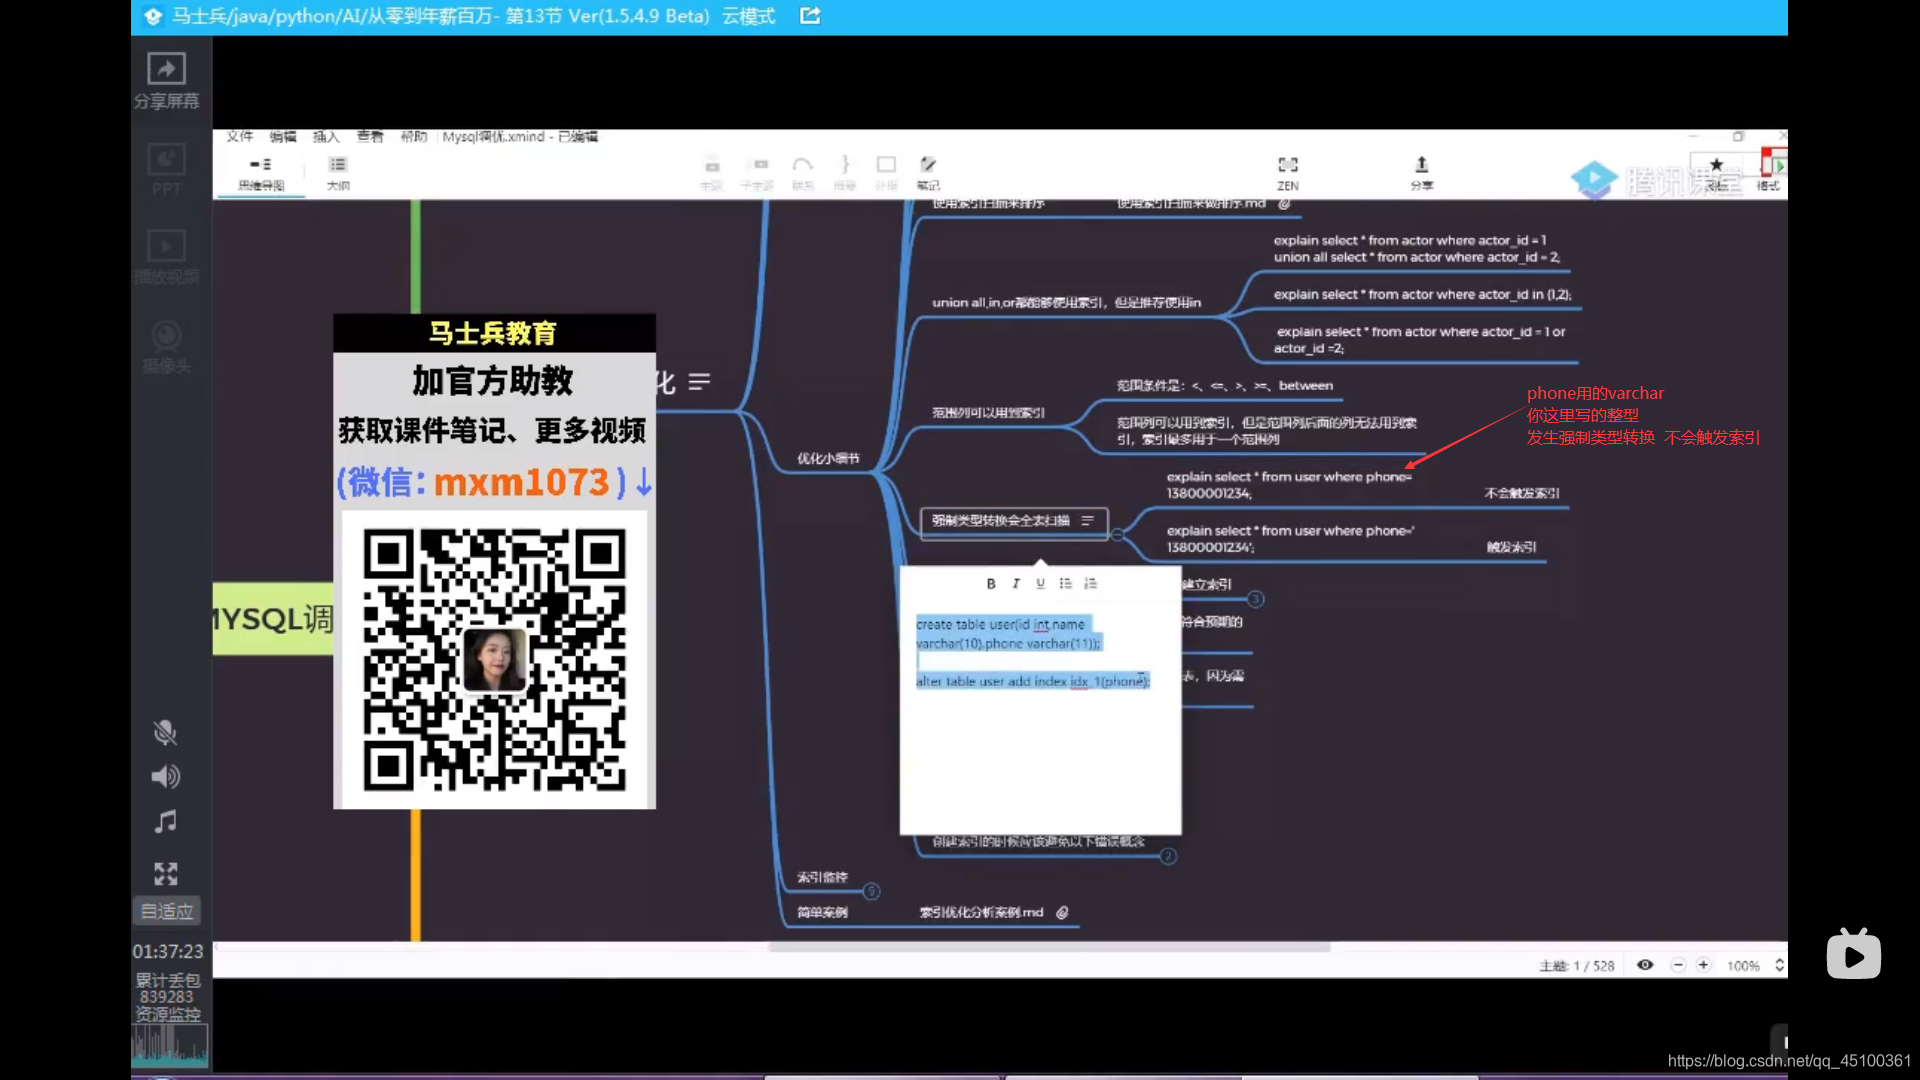Toggle the eye icon in status bar
This screenshot has height=1080, width=1920.
[x=1645, y=965]
